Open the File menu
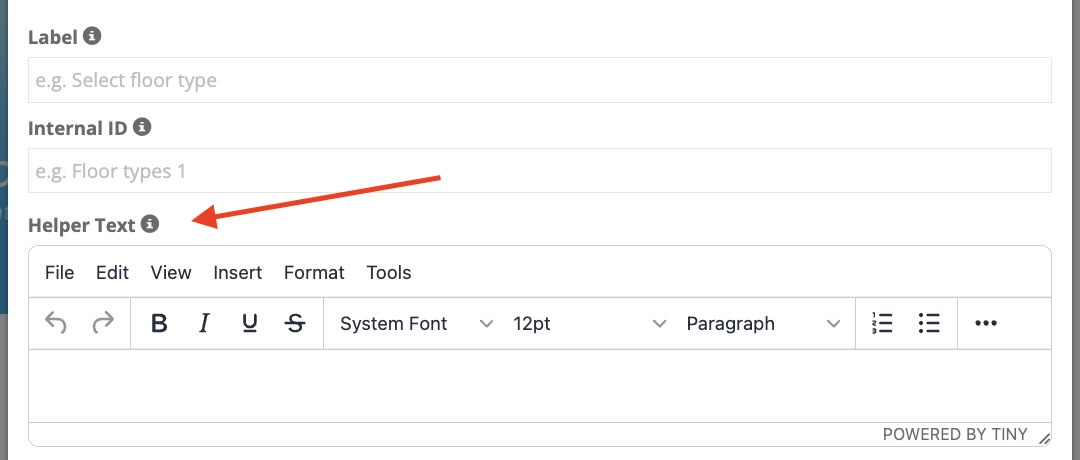The height and width of the screenshot is (460, 1080). tap(60, 273)
